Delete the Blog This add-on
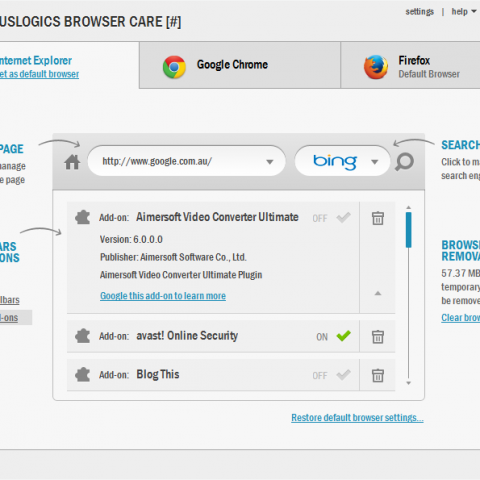480x480 pixels. coord(378,375)
